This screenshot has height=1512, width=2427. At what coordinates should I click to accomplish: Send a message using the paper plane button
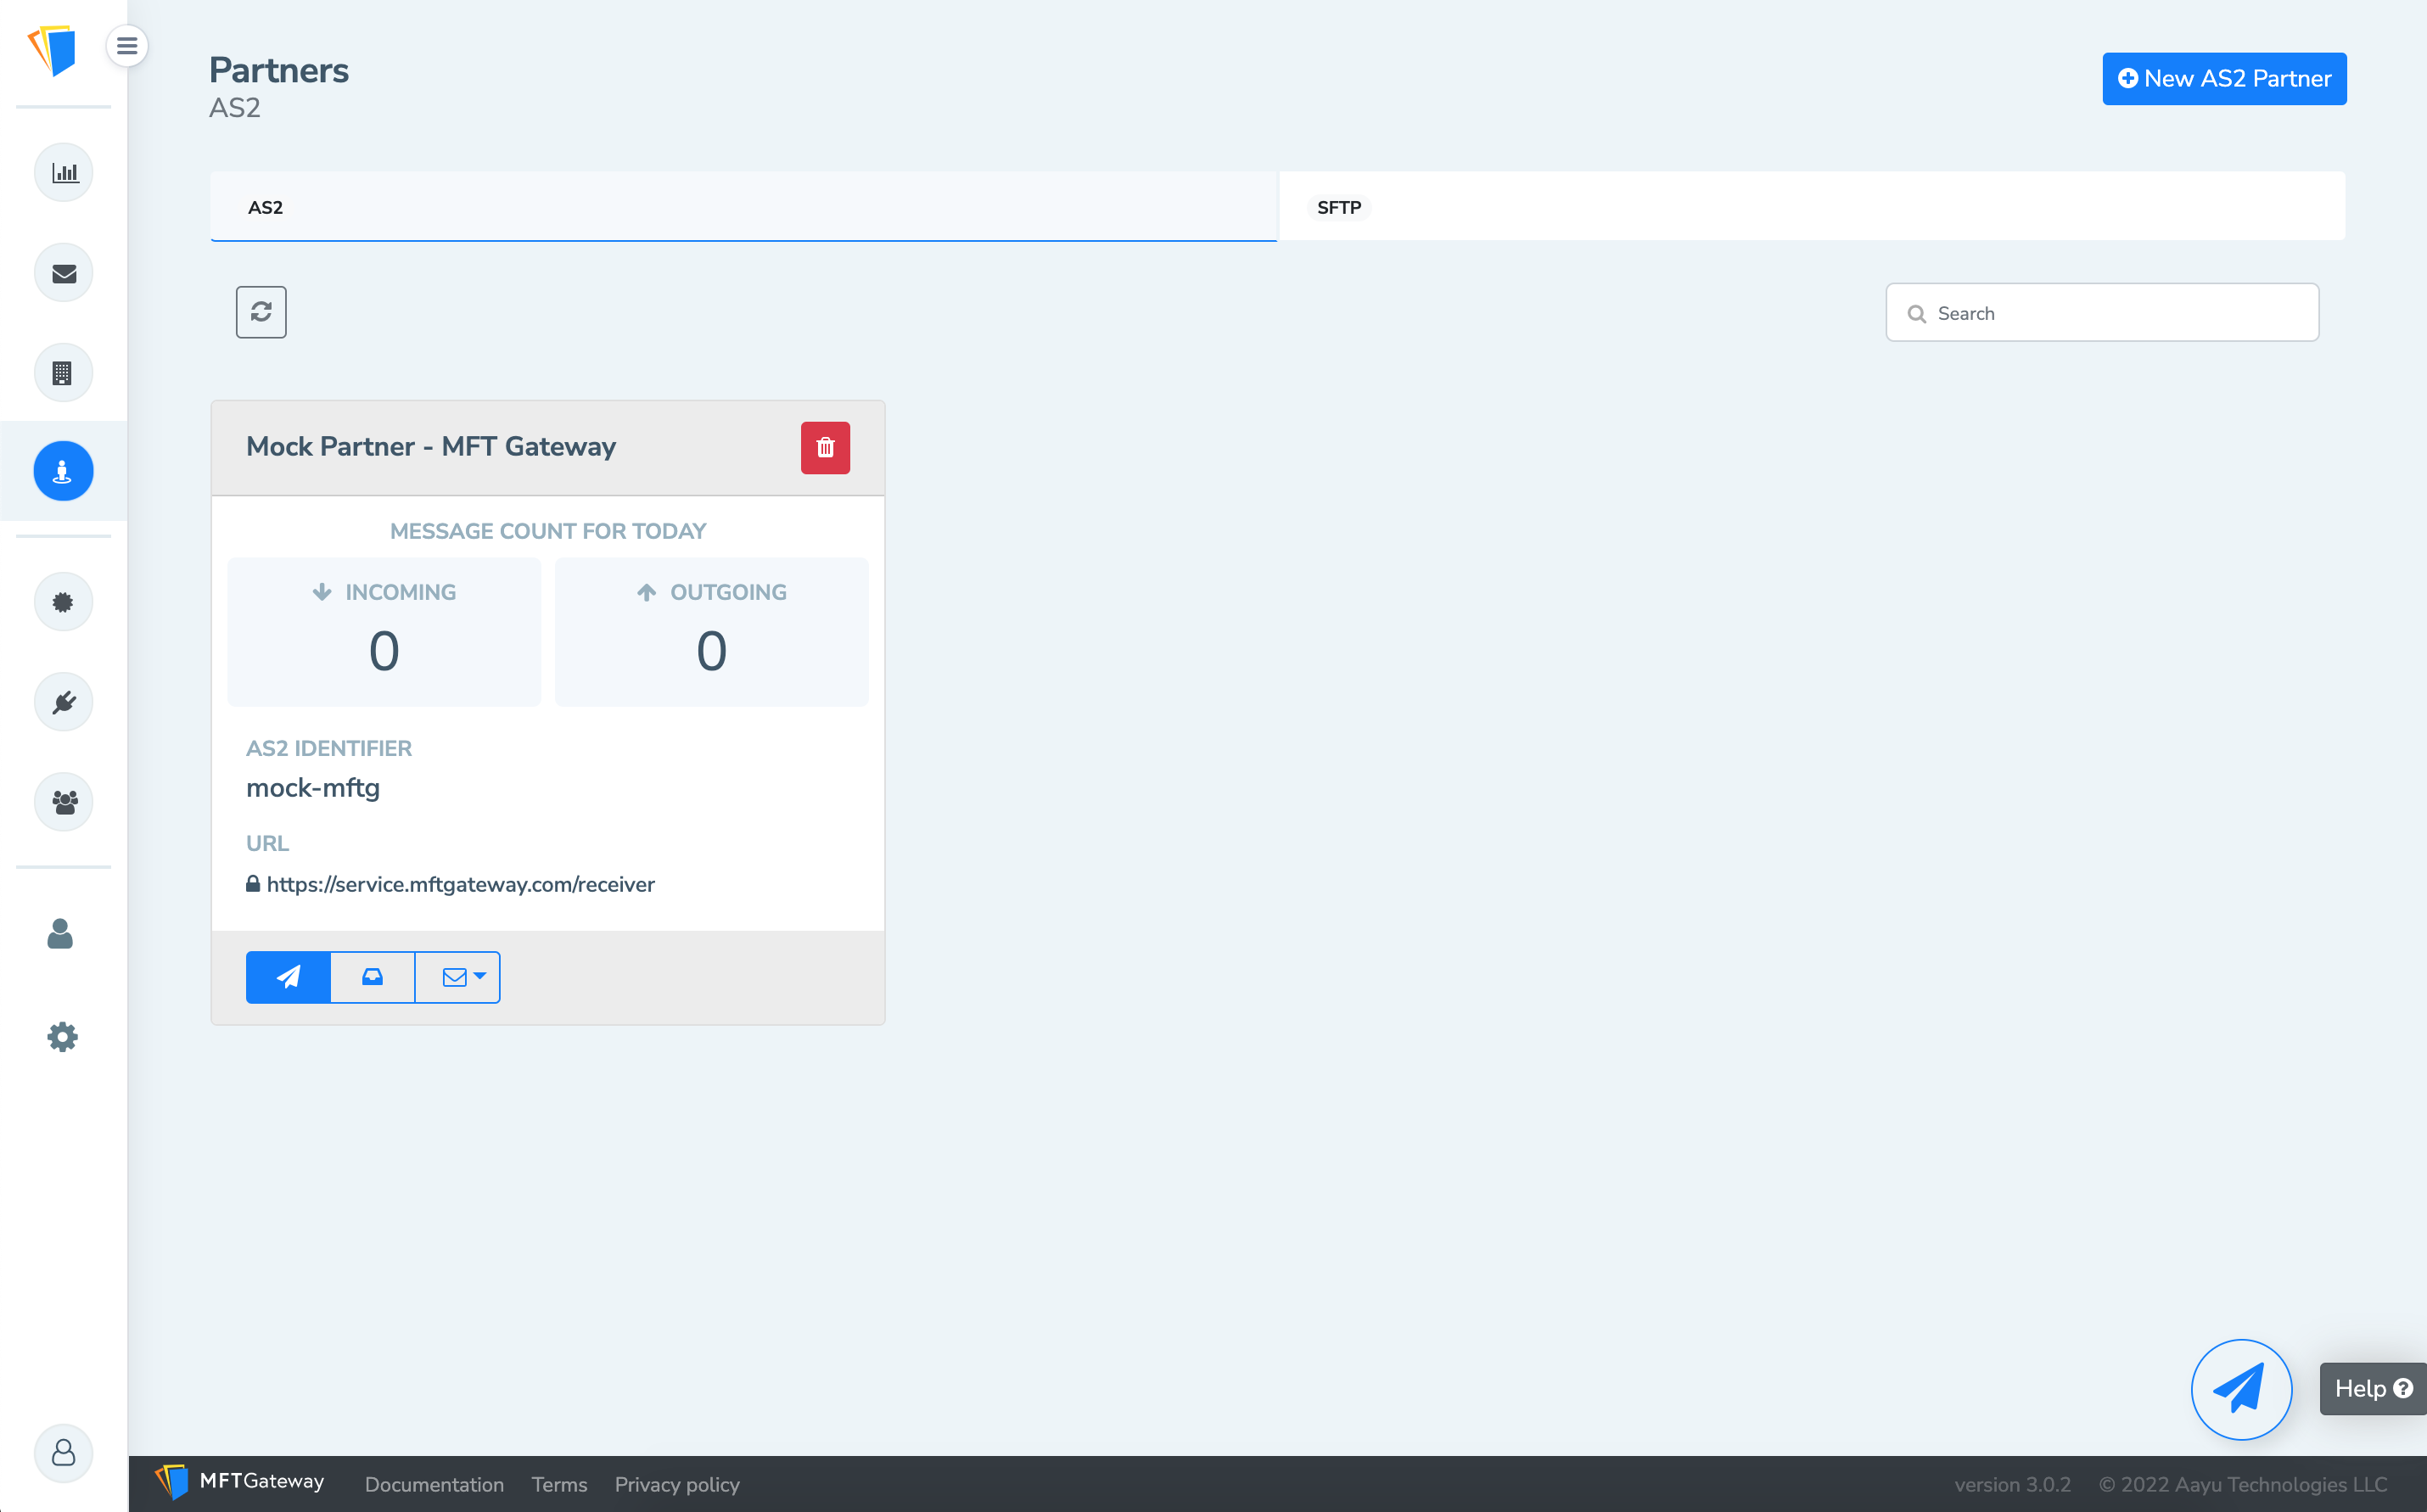288,977
